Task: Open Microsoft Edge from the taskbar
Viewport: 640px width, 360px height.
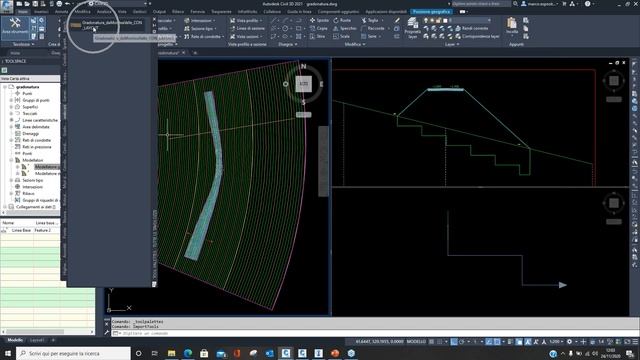Action: coord(188,353)
